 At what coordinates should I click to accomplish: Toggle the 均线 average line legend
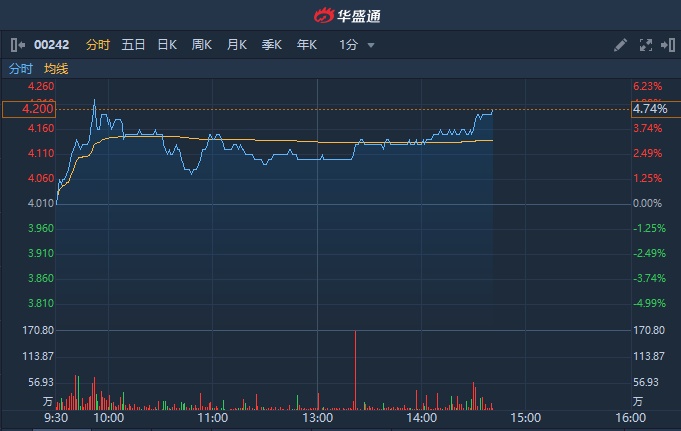point(56,69)
